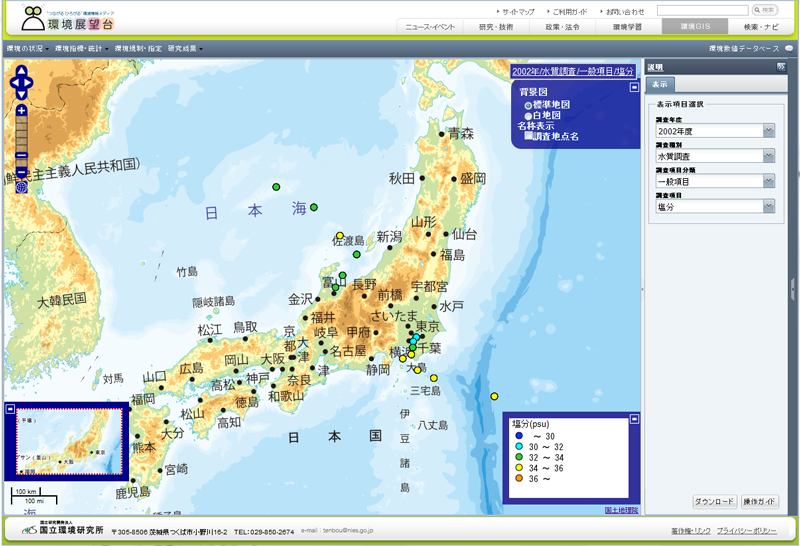Enable the 調査地点名 name display checkbox
The height and width of the screenshot is (546, 800).
point(529,136)
